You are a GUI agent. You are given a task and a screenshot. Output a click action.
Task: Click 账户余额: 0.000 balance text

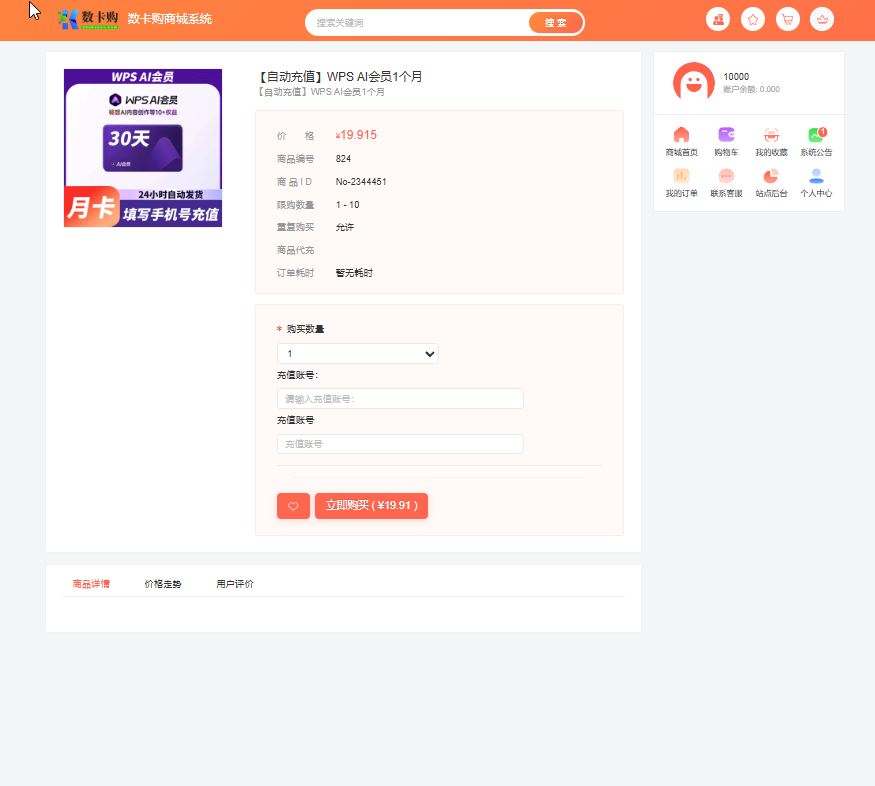coord(751,89)
